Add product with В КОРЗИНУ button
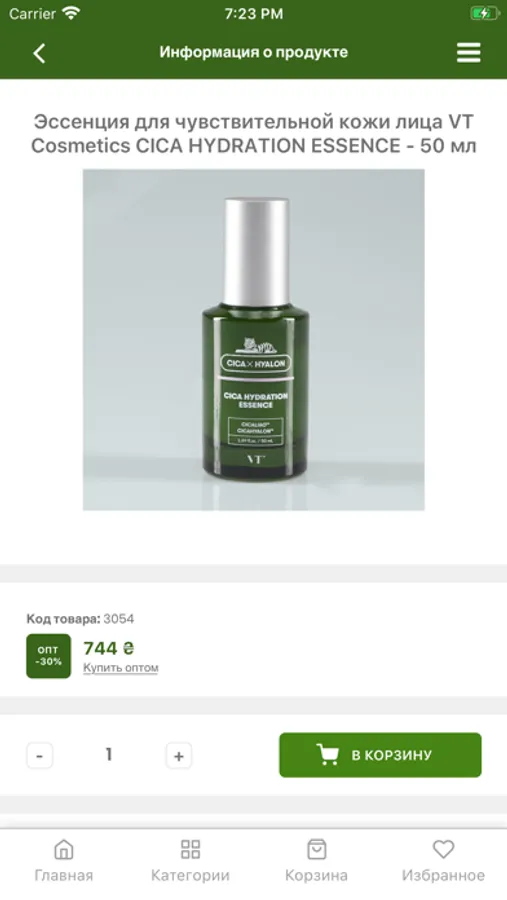The height and width of the screenshot is (900, 507). pyautogui.click(x=380, y=755)
